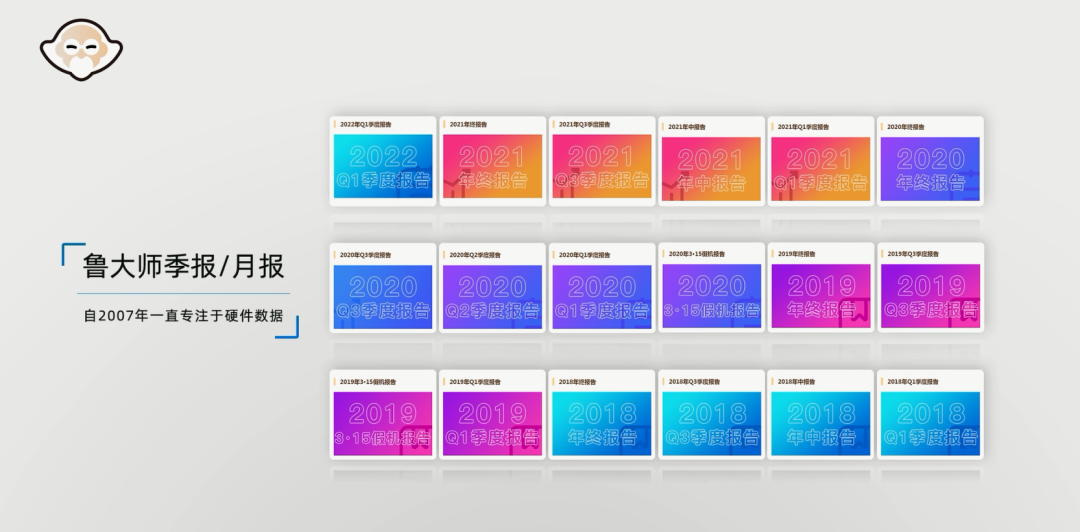The image size is (1080, 532).
Task: Select the 2018年终报告 card
Action: [x=602, y=415]
